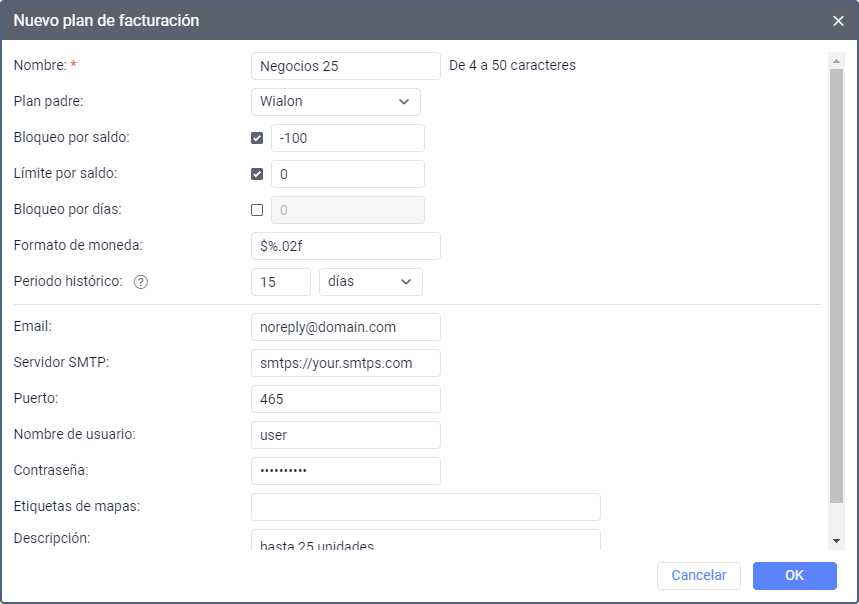Click the Puerto field showing 465
The height and width of the screenshot is (604, 859).
tap(346, 399)
